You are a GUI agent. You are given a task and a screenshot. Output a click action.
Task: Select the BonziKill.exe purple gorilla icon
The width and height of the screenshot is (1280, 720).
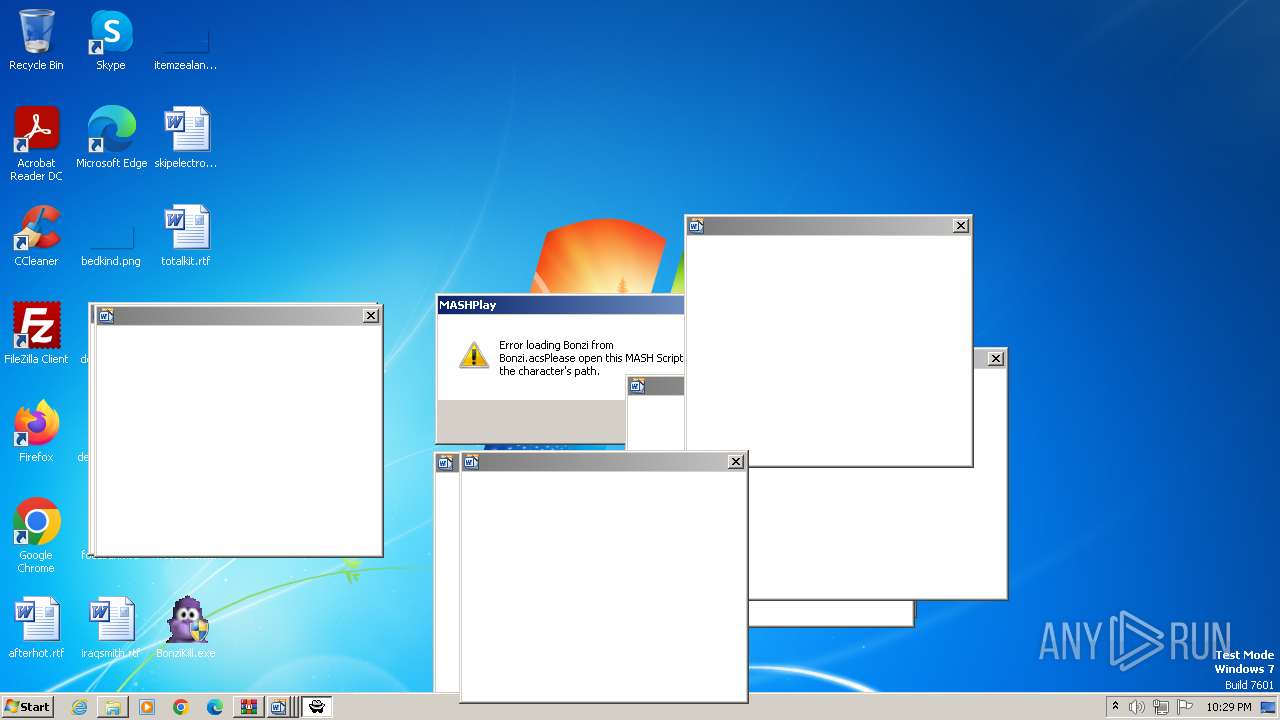(186, 628)
